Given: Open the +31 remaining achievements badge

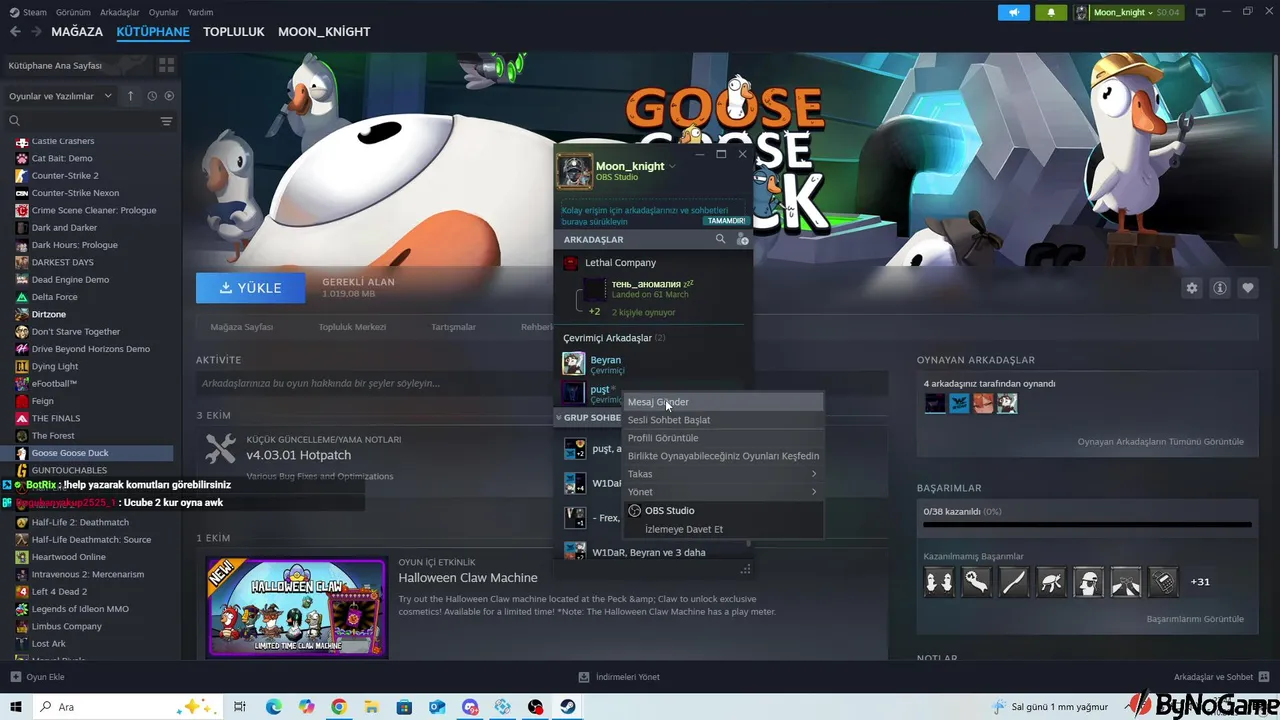Looking at the screenshot, I should (1200, 582).
